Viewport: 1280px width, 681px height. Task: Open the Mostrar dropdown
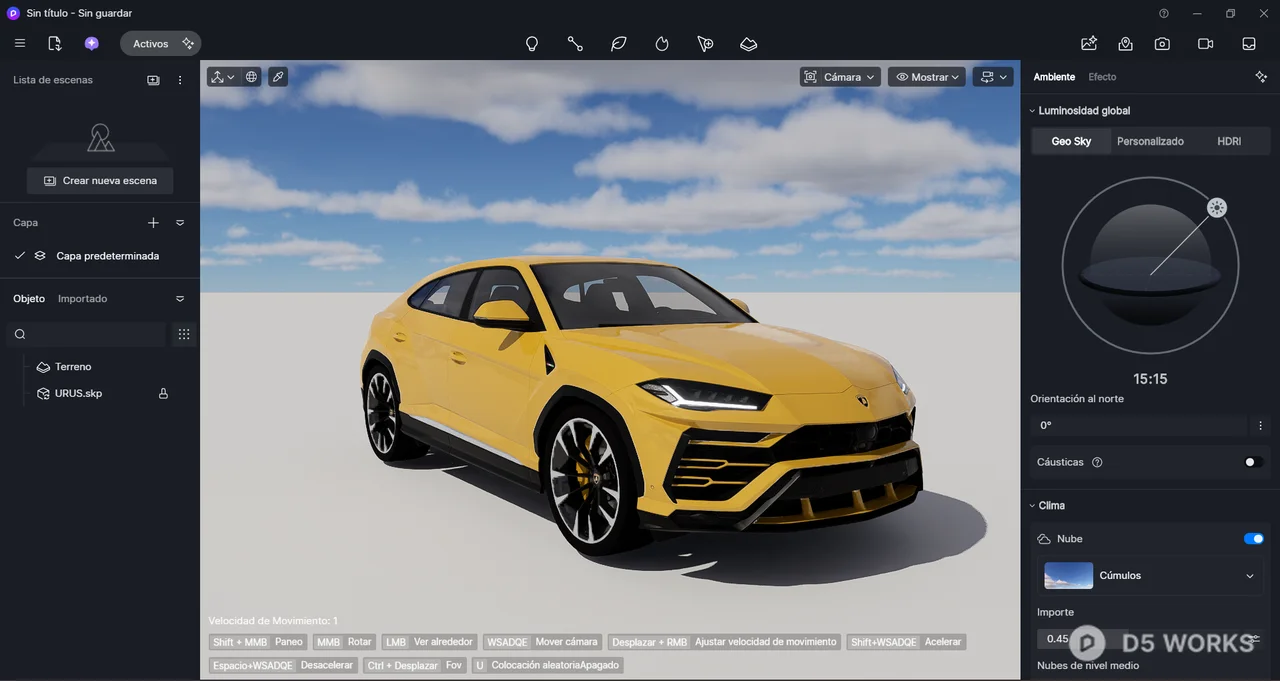click(927, 77)
